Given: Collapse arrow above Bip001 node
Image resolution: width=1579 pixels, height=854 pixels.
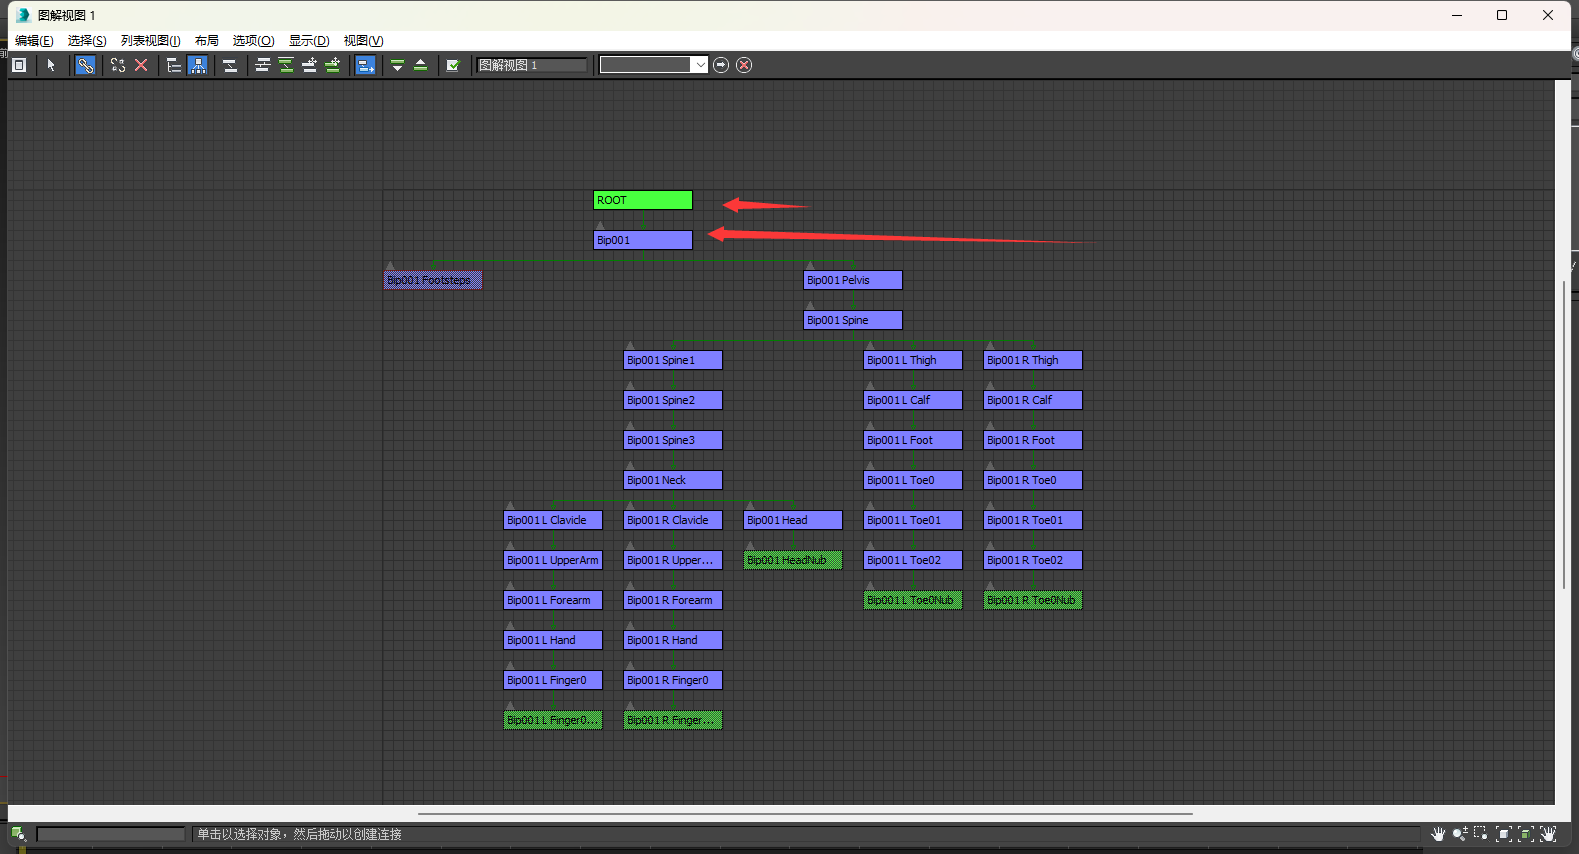Looking at the screenshot, I should [600, 226].
